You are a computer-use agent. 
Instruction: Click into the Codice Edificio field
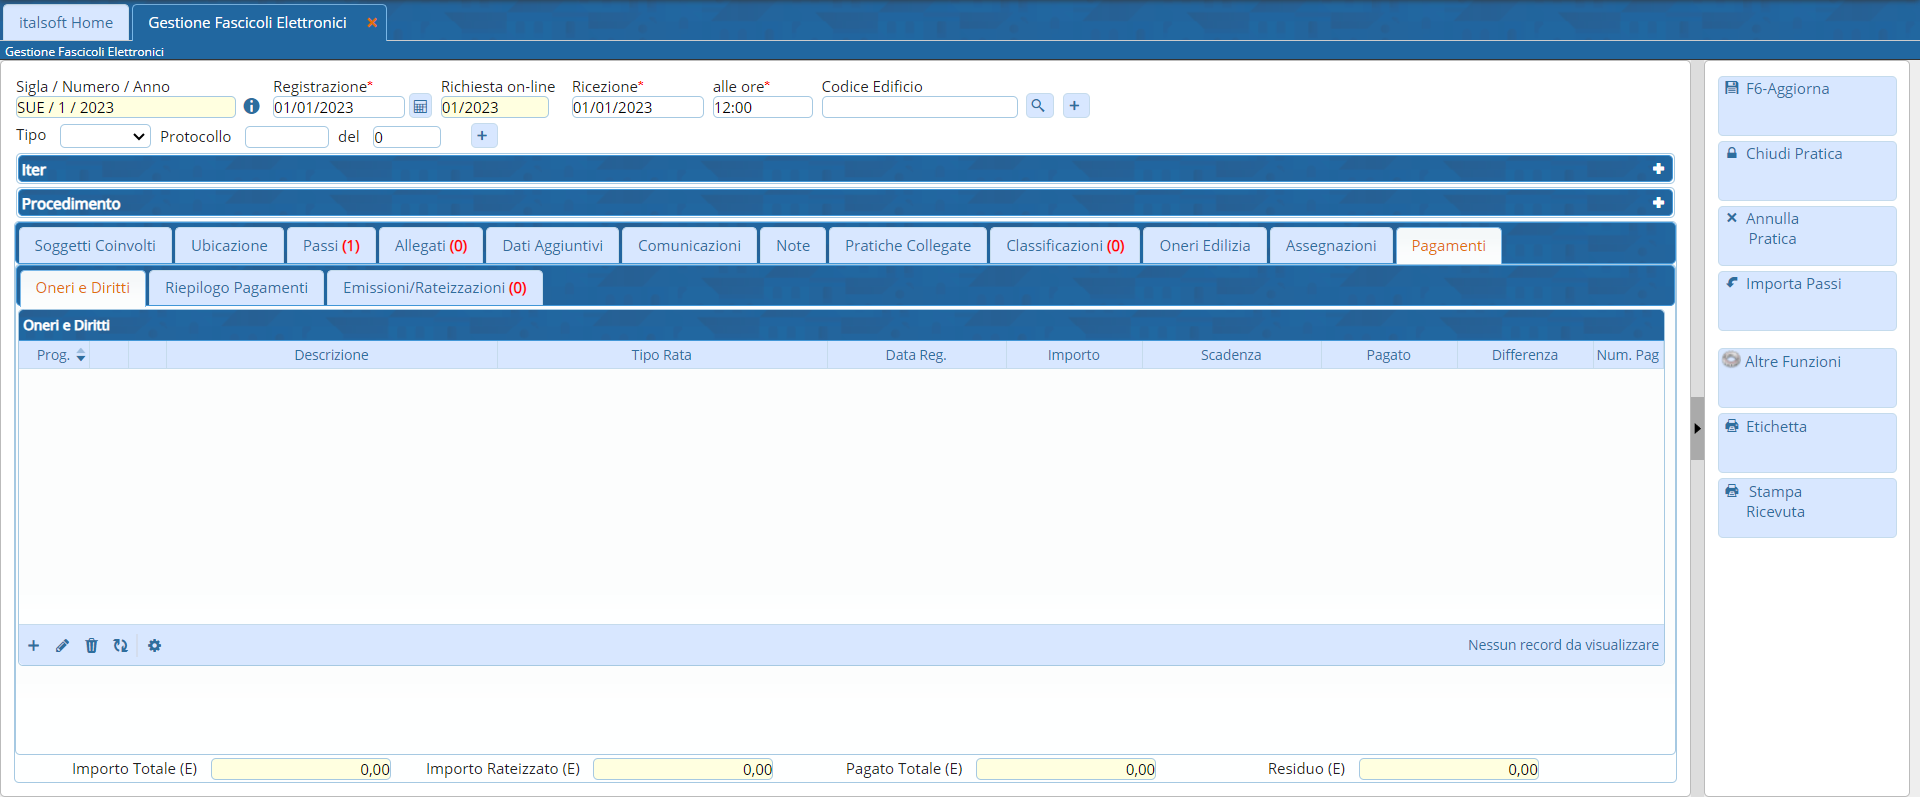pos(918,108)
